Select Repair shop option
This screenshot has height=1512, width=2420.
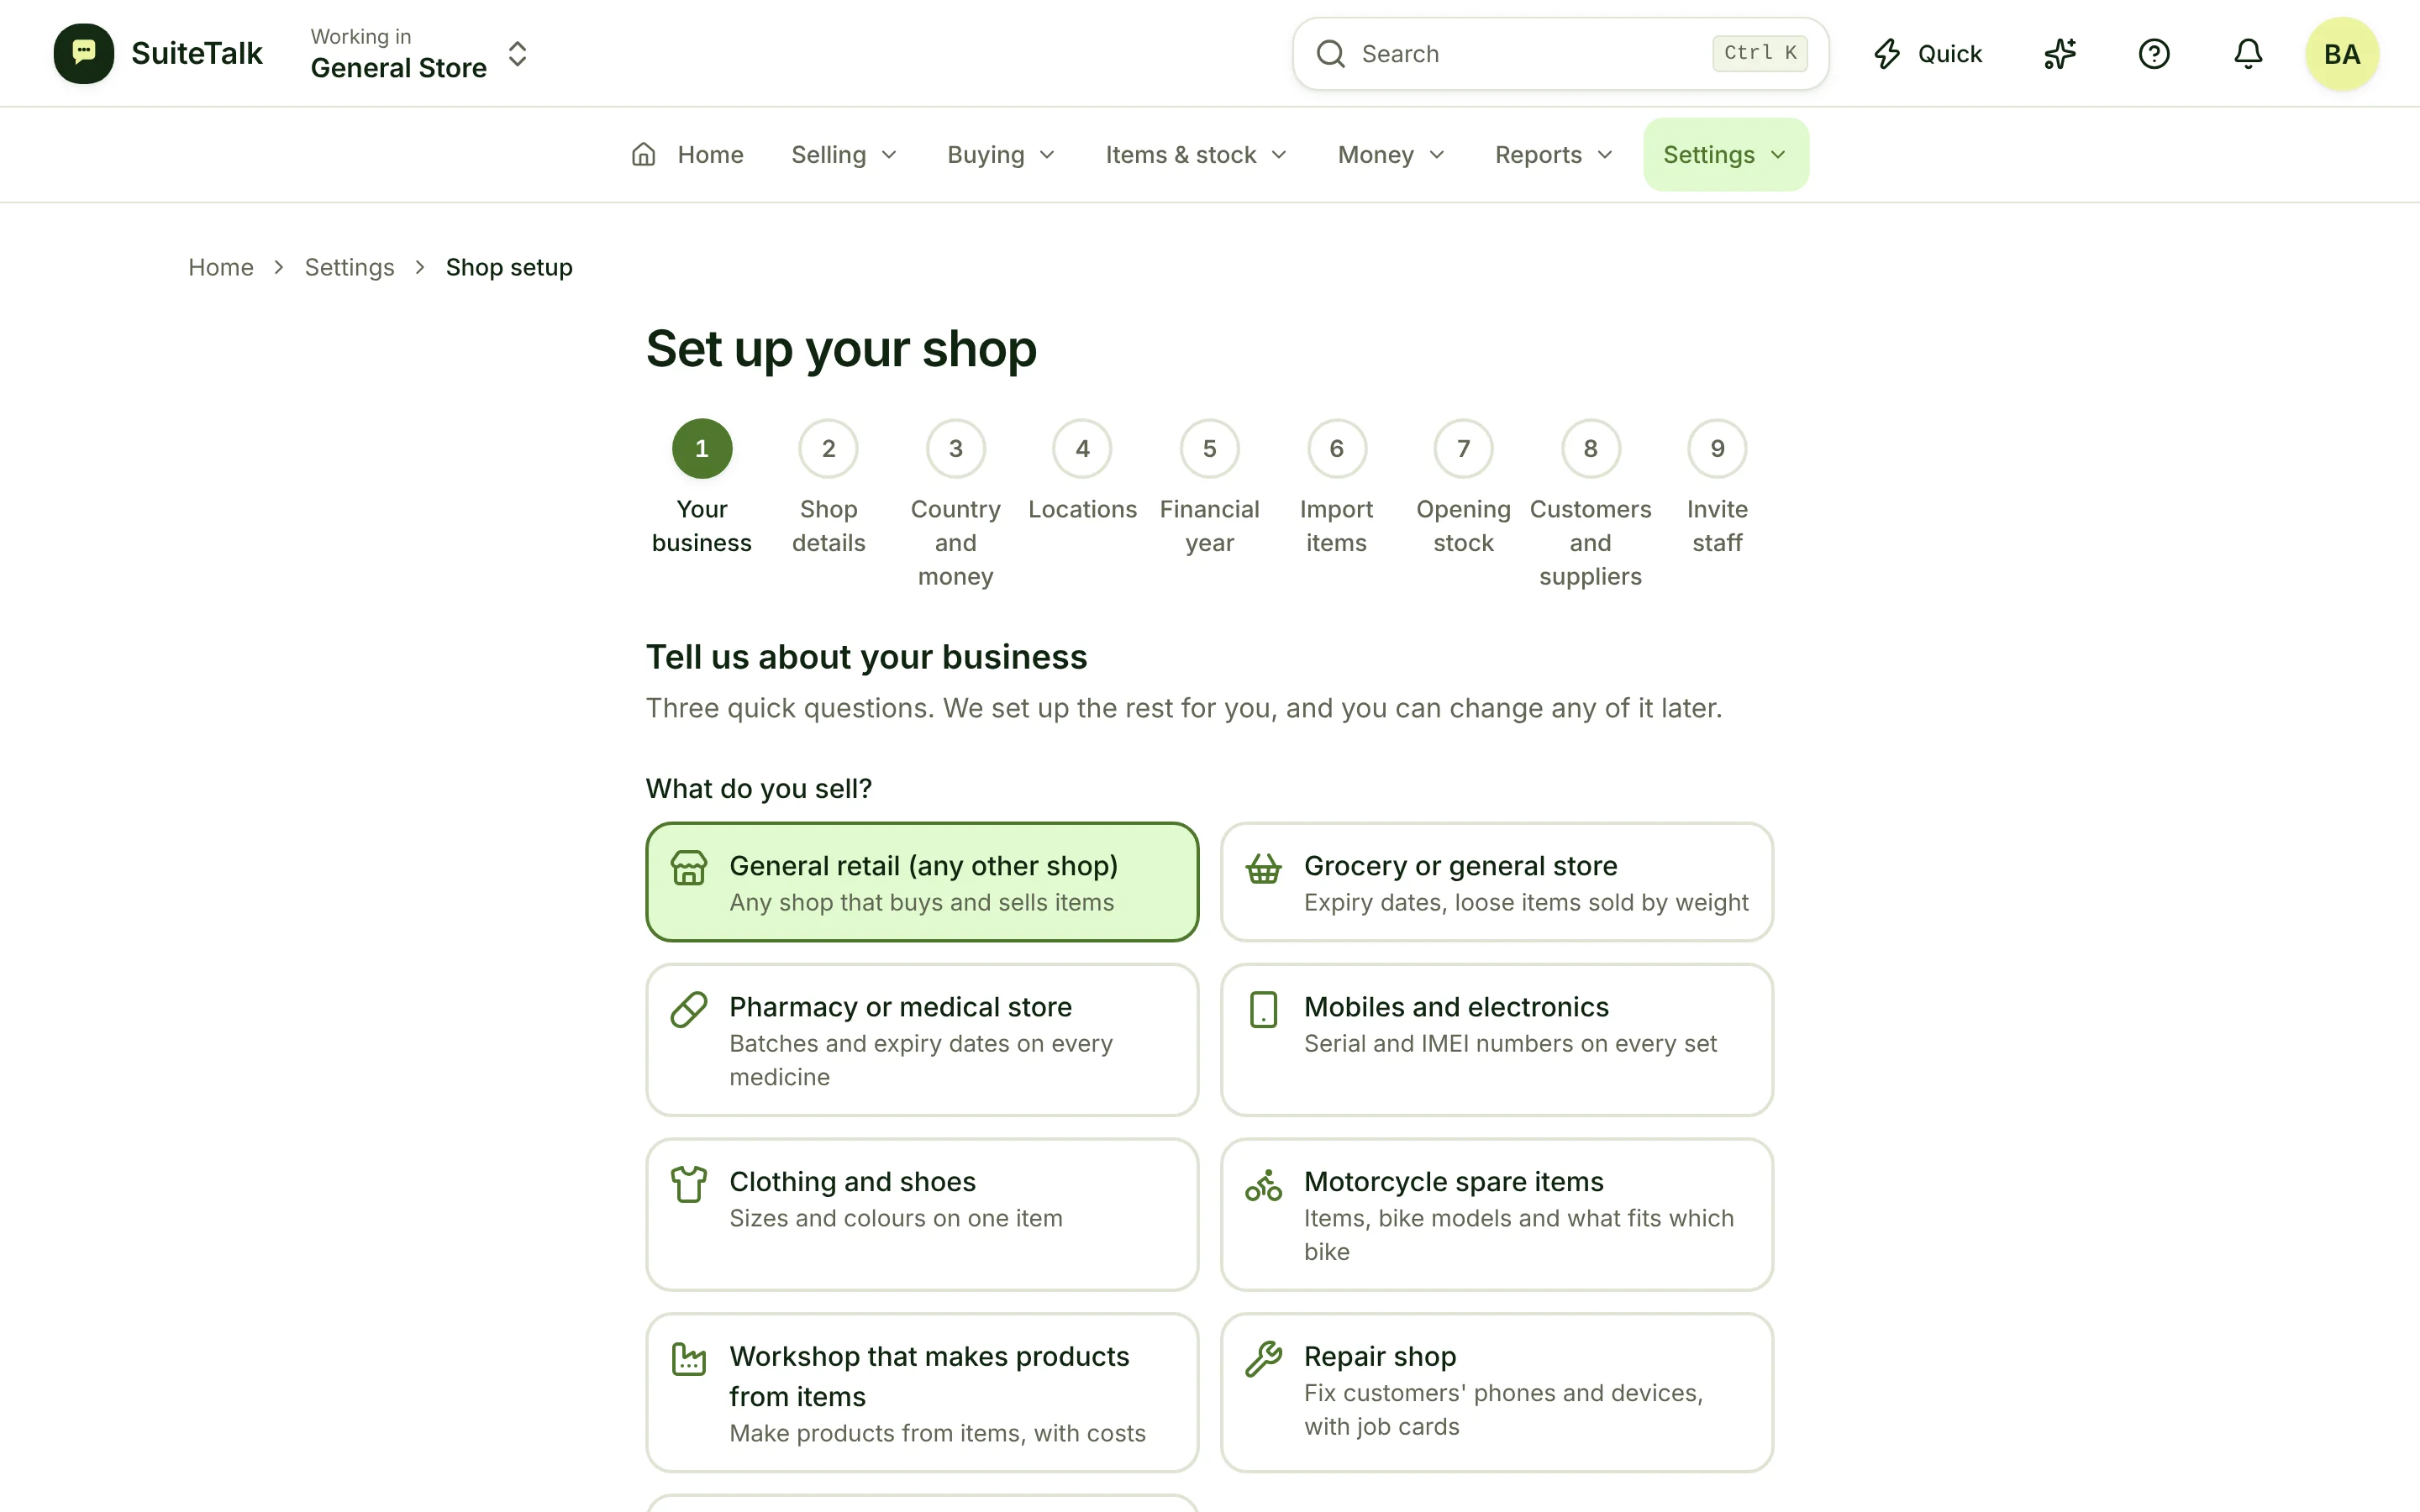point(1497,1392)
